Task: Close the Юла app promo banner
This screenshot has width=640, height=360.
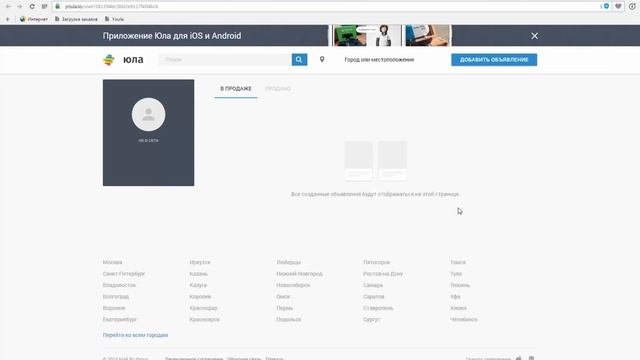Action: click(534, 36)
